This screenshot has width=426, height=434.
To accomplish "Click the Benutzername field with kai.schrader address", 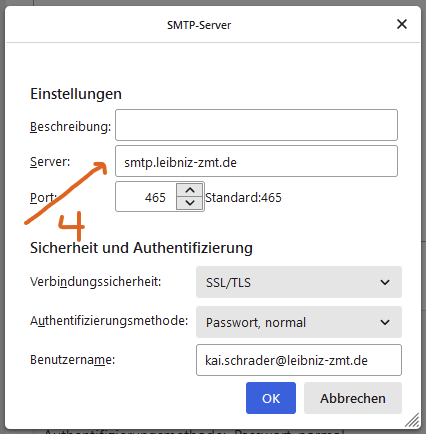I will [x=299, y=360].
